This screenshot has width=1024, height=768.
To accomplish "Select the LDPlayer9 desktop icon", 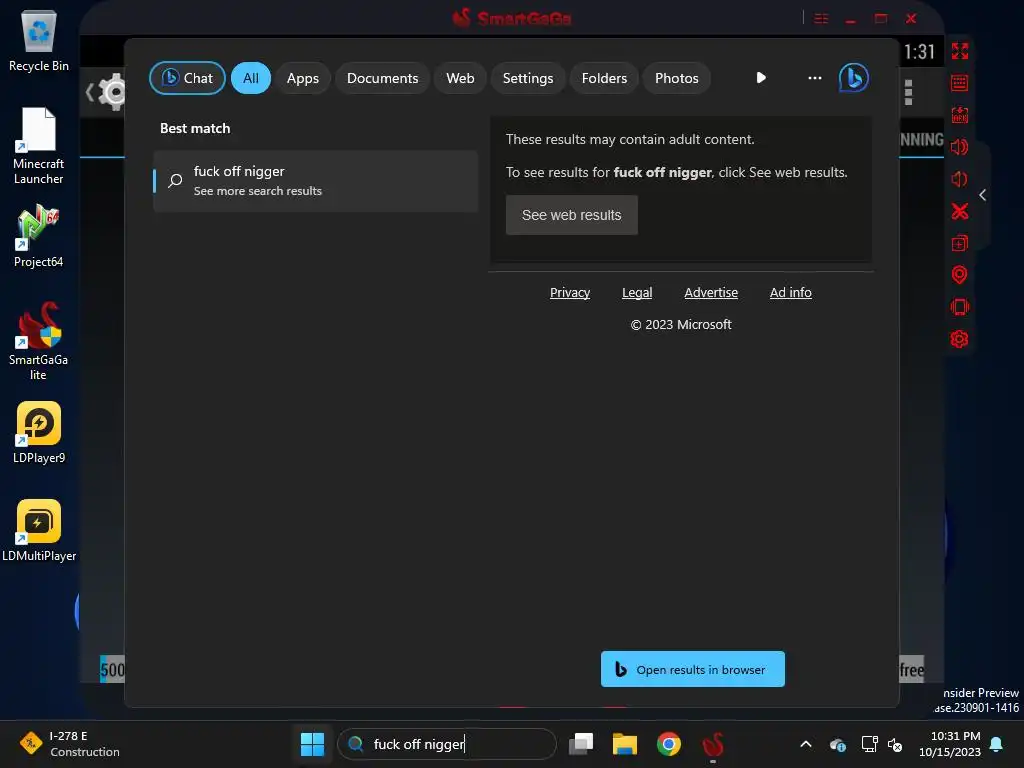I will click(39, 432).
